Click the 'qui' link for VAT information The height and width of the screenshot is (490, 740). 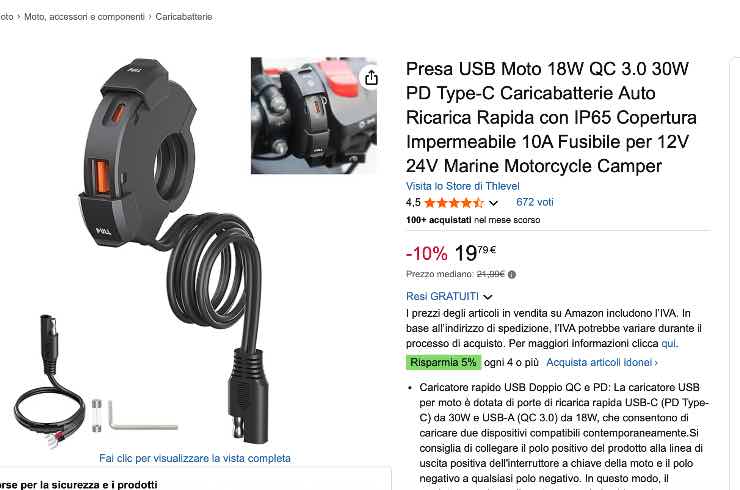point(669,343)
